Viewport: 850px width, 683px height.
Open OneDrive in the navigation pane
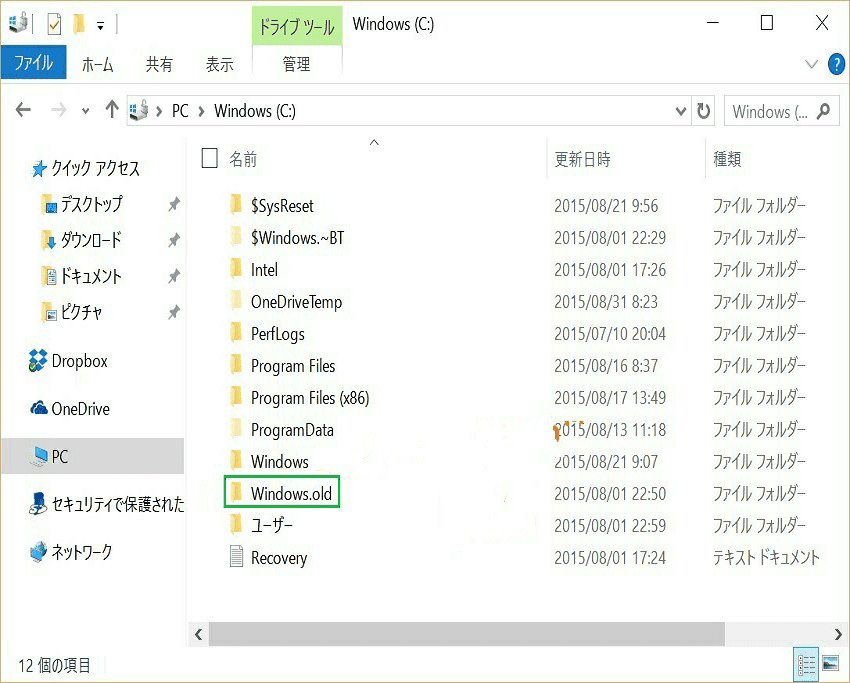(69, 409)
